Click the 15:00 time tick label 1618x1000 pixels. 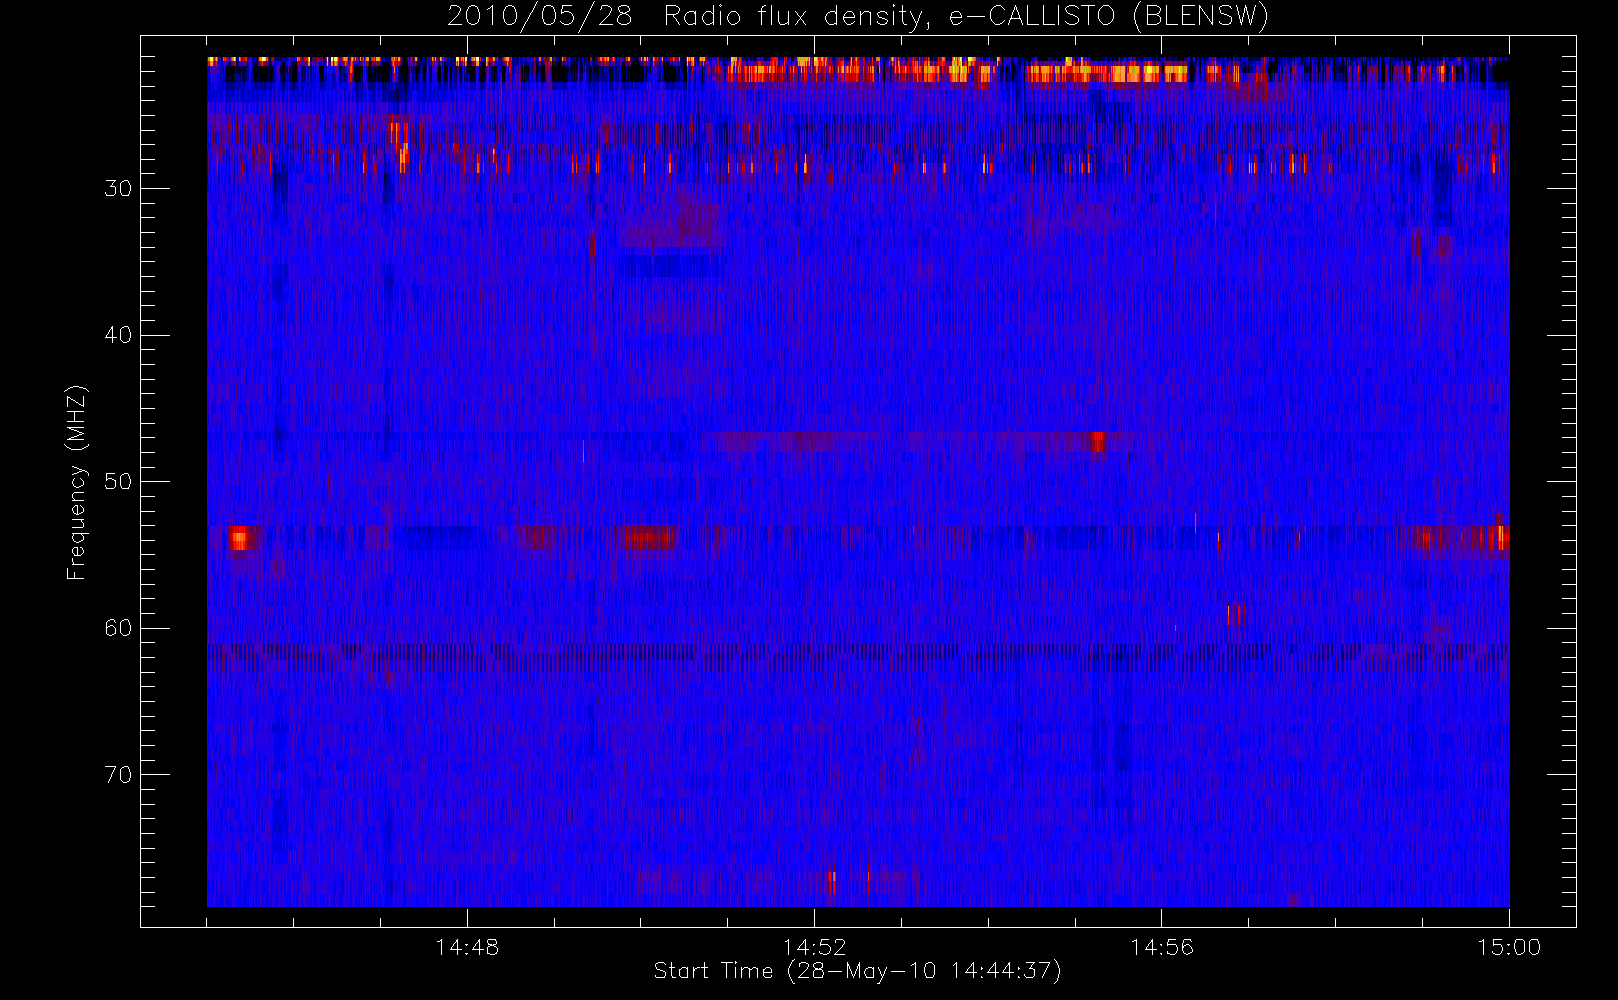(1509, 947)
